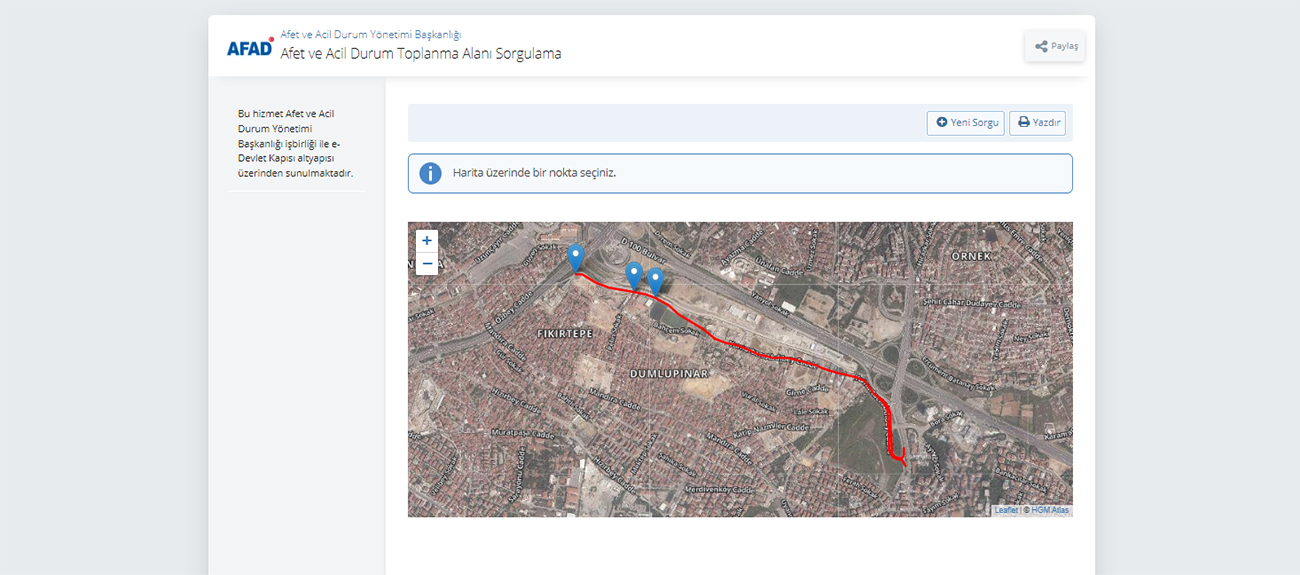This screenshot has width=1300, height=575.
Task: Click the end of the red route line
Action: [x=904, y=464]
